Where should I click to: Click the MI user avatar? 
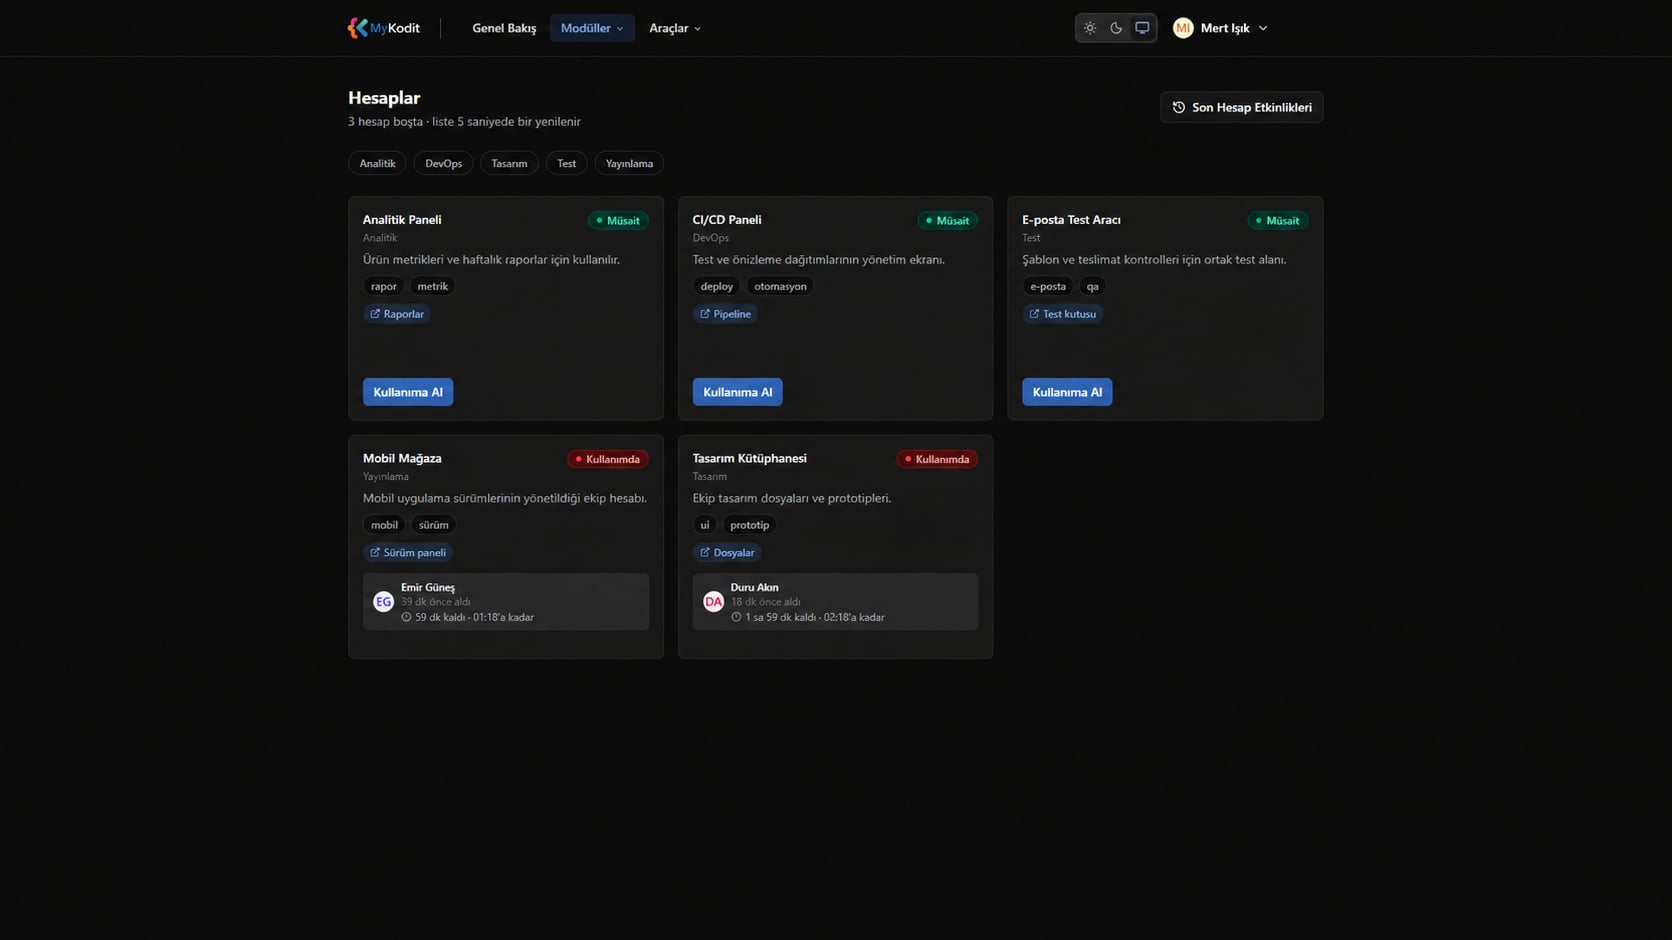coord(1183,28)
